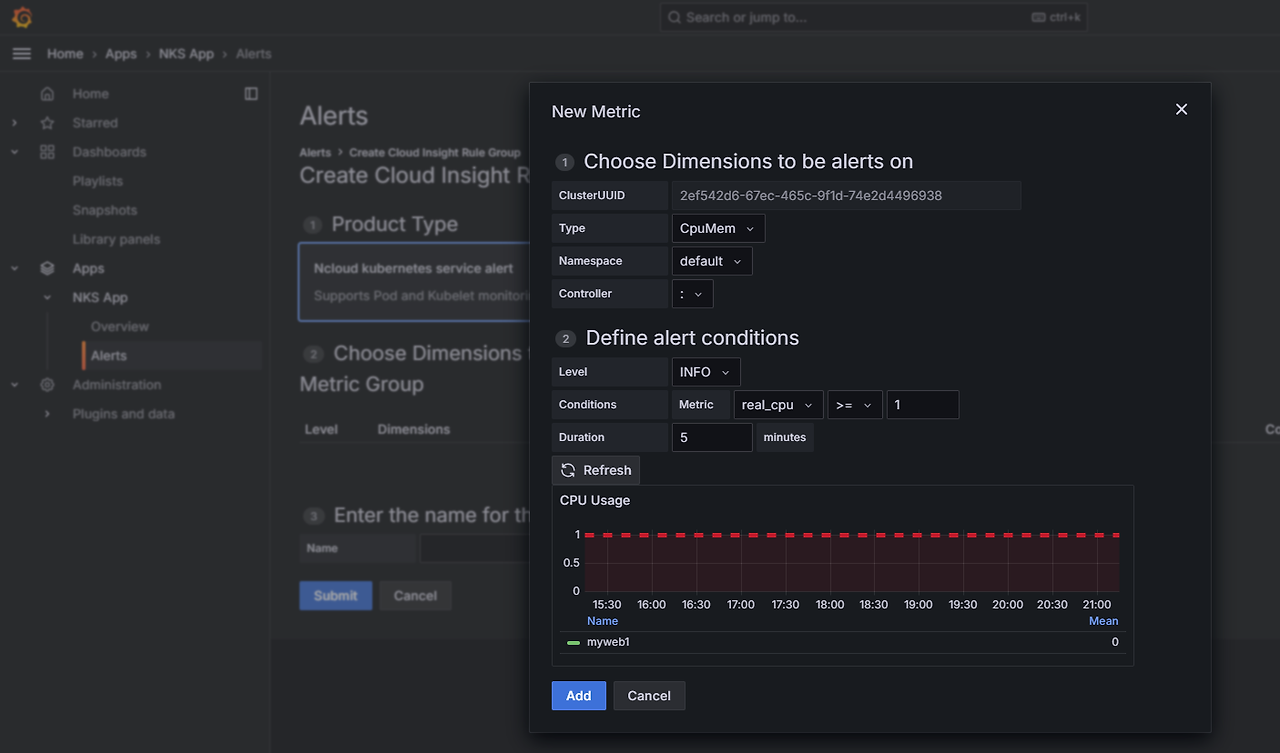Sort by the Mean legend column header
The image size is (1280, 753).
[x=1104, y=621]
